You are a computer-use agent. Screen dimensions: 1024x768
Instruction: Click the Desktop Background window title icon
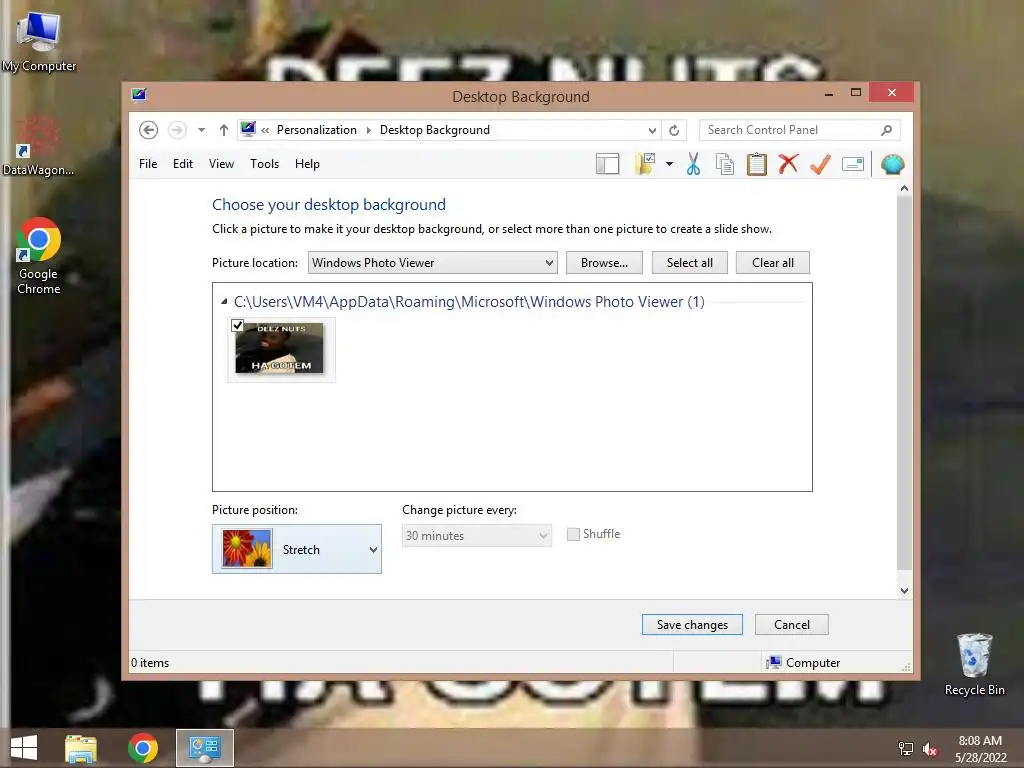coord(139,95)
